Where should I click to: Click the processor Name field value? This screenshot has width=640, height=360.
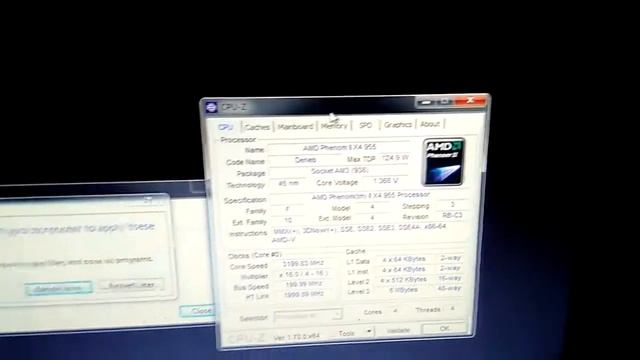click(x=339, y=148)
